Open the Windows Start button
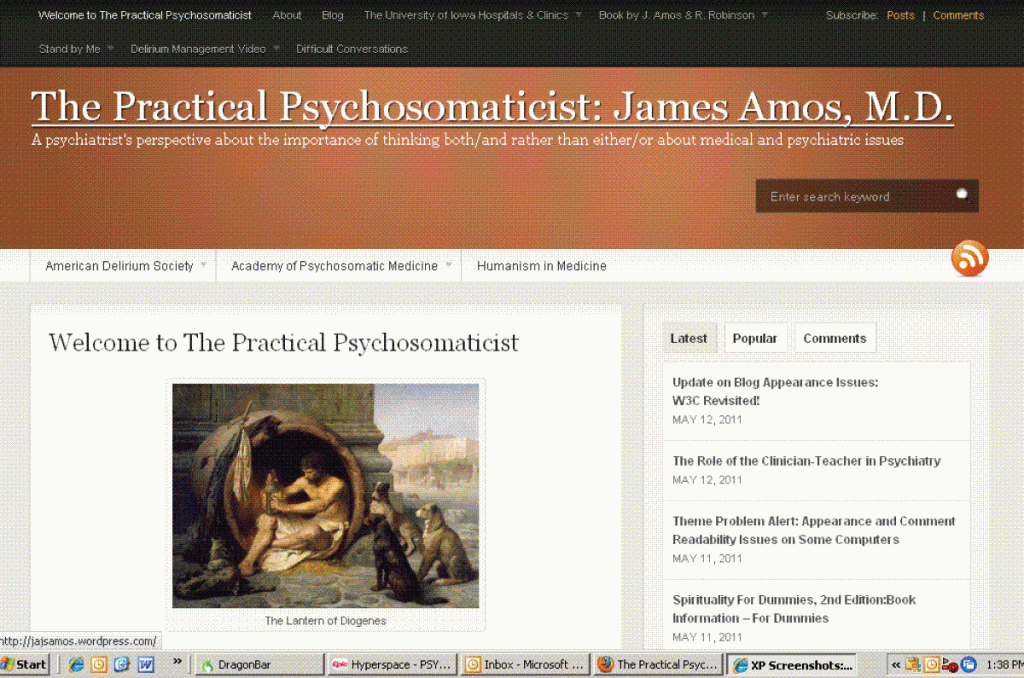This screenshot has height=678, width=1024. [25, 664]
